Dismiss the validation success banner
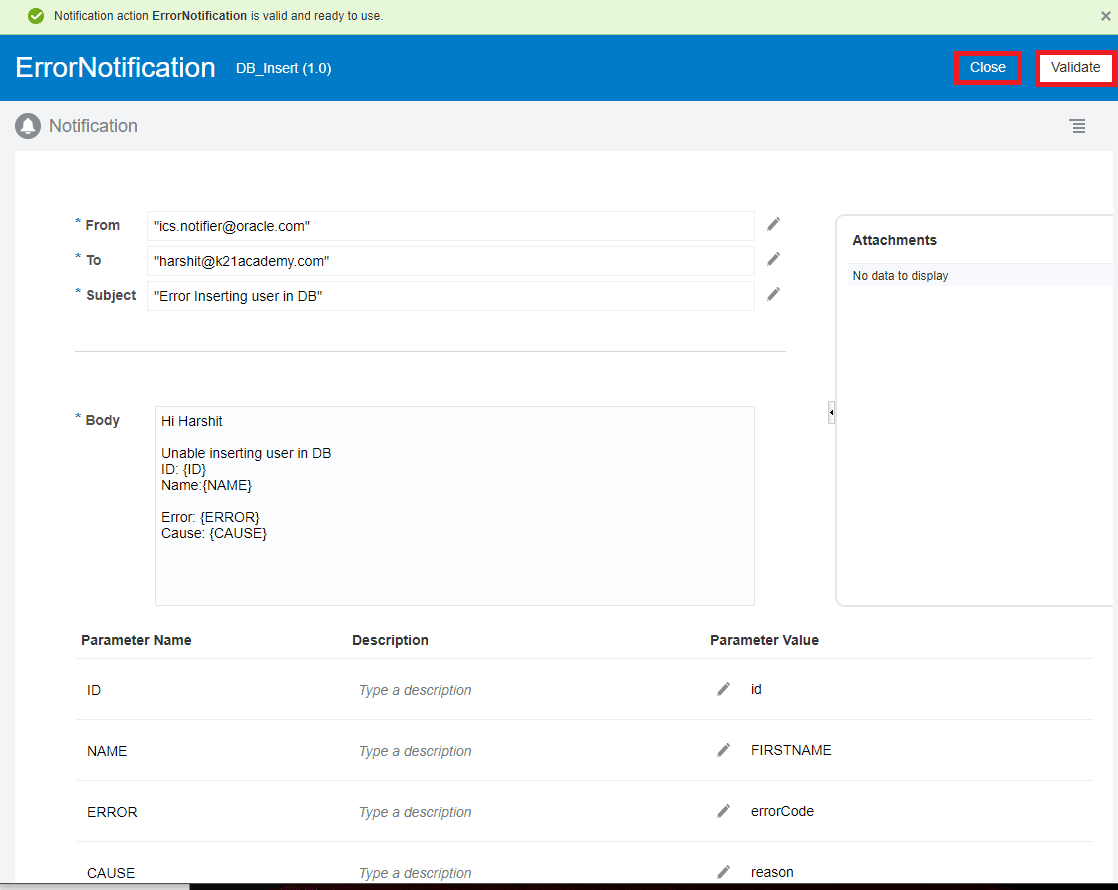The image size is (1118, 890). coord(1104,17)
